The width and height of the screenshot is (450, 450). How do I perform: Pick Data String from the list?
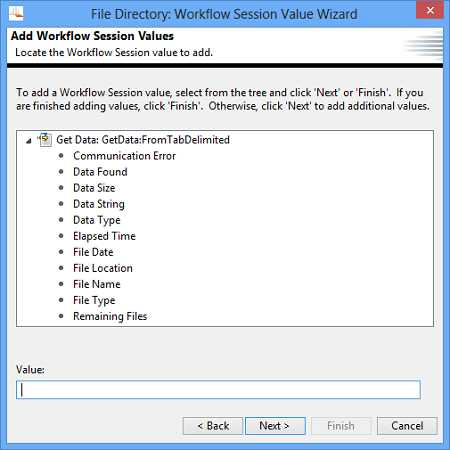pos(99,204)
